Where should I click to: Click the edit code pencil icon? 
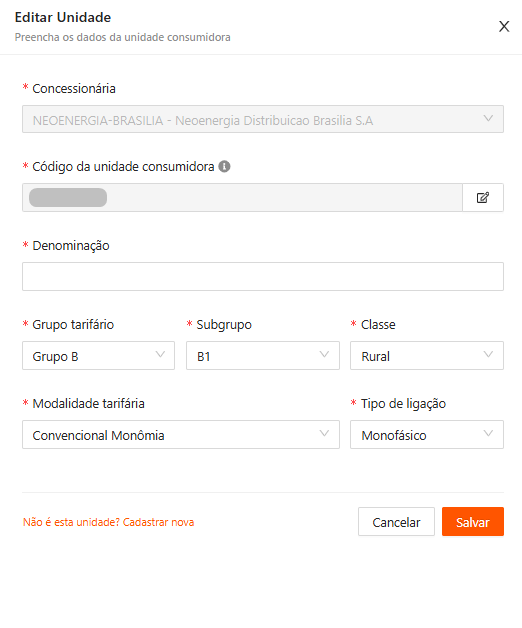483,197
